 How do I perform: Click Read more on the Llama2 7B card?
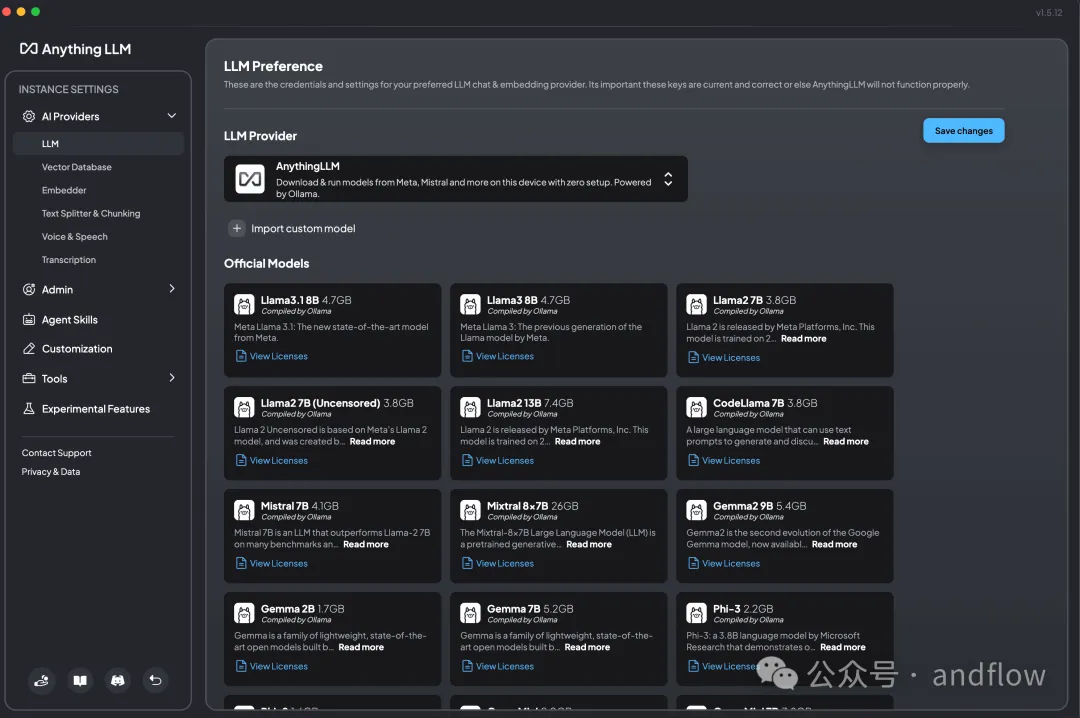[804, 338]
